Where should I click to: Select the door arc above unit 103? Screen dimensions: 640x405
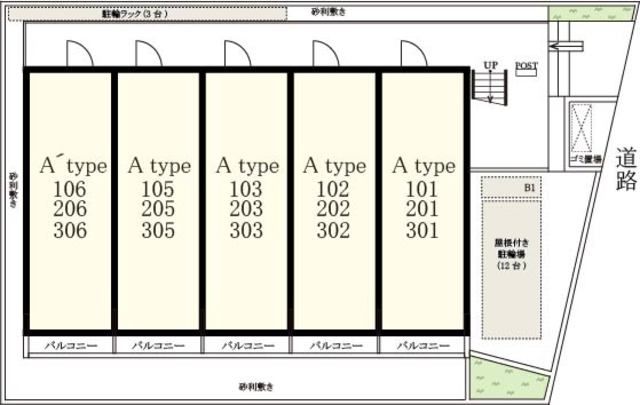(x=237, y=54)
